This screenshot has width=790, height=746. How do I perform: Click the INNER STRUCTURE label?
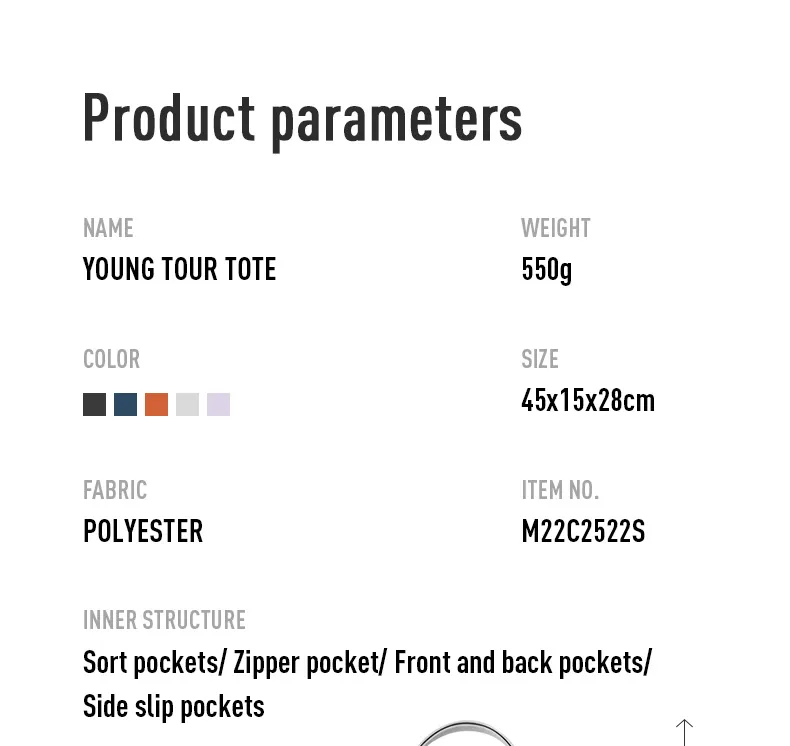(164, 620)
